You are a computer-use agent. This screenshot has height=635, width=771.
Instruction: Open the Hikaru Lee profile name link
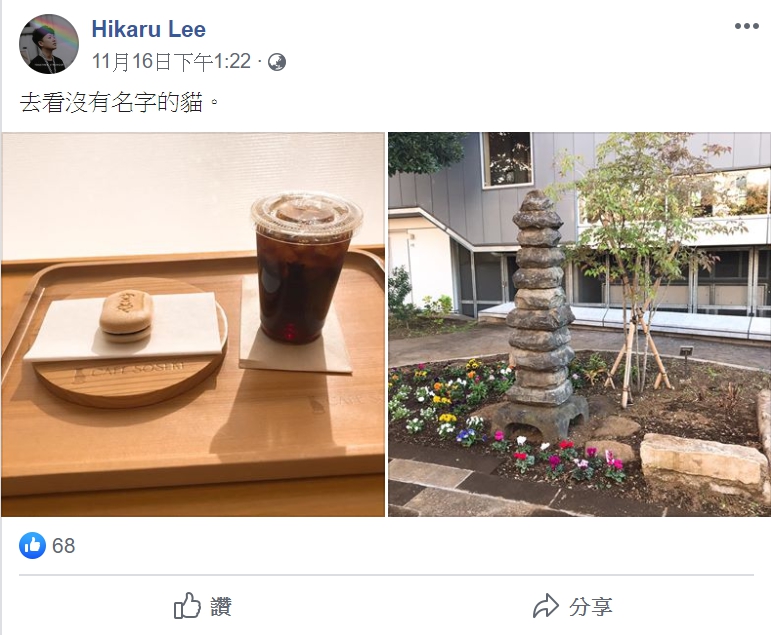click(148, 29)
